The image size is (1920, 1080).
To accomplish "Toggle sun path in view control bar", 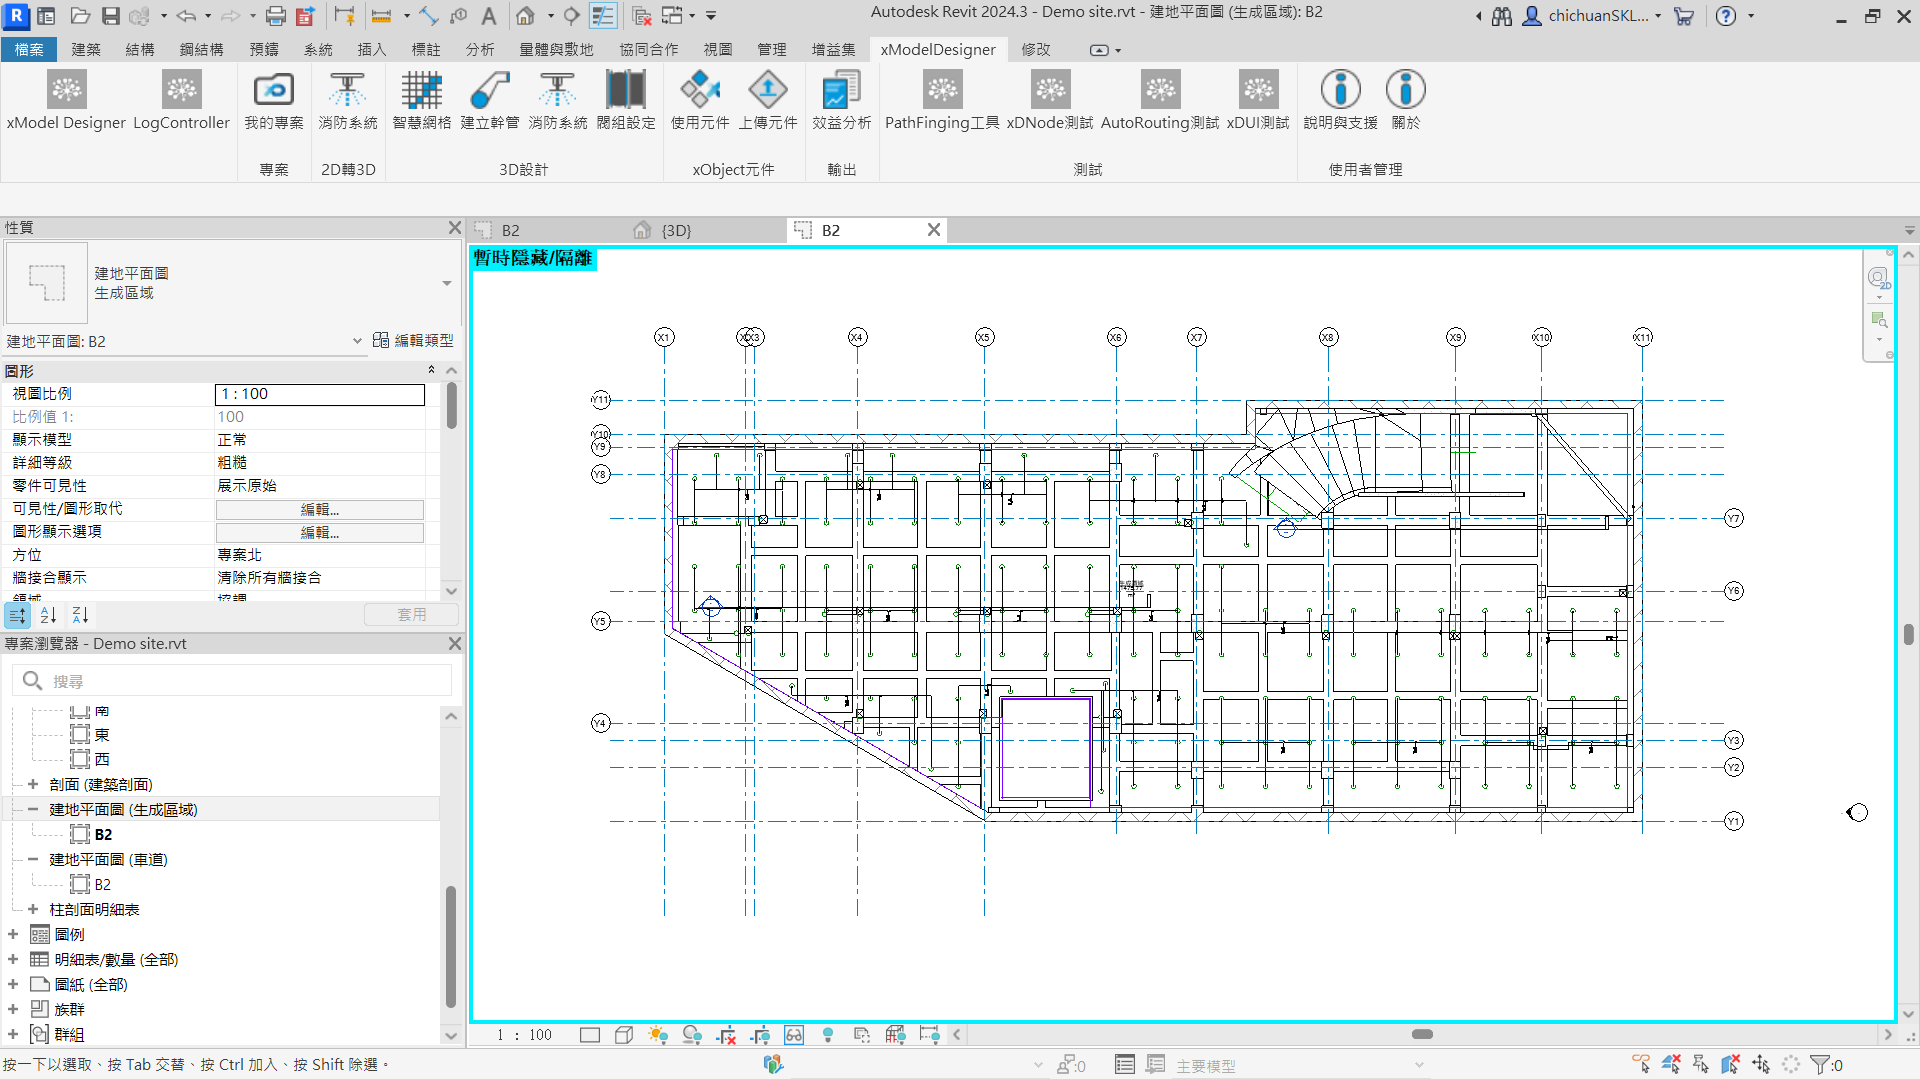I will click(657, 1035).
